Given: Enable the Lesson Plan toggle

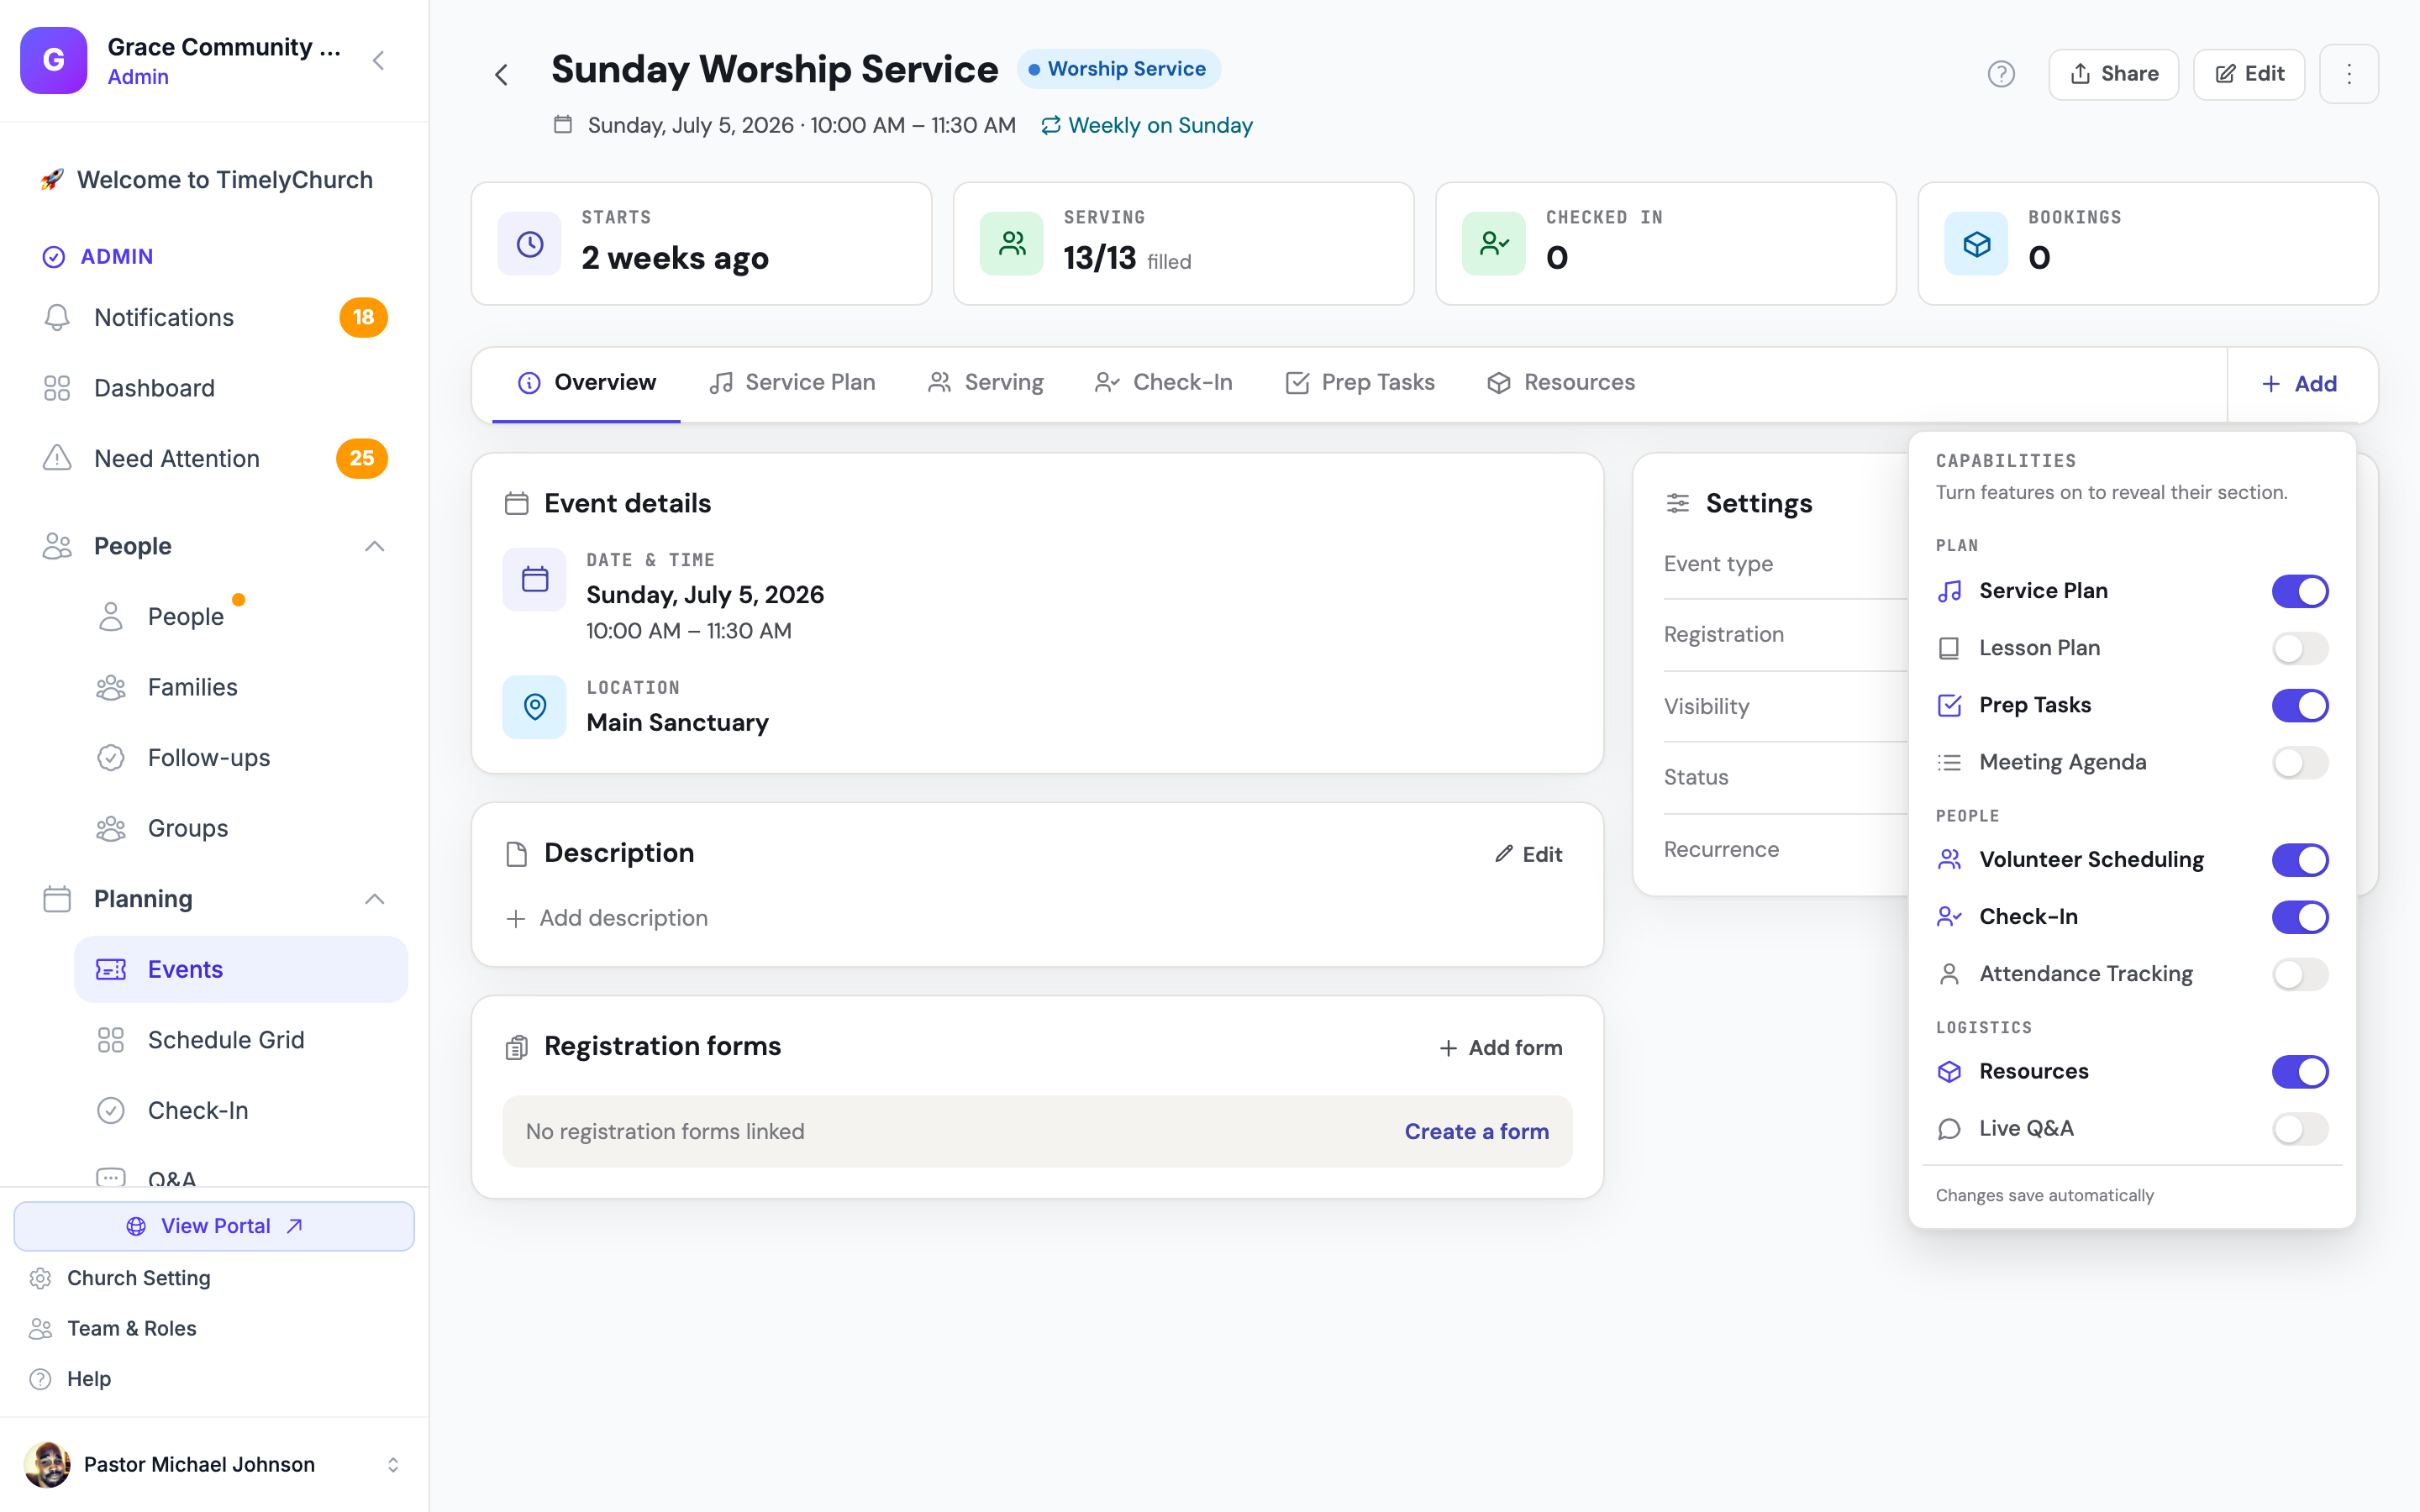Looking at the screenshot, I should (x=2300, y=648).
